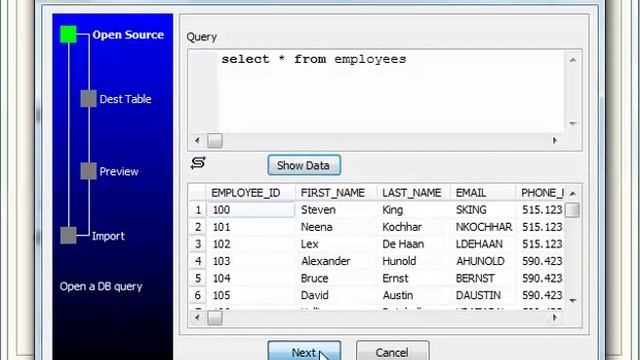Click the EMPLOYEE_ID column header

251,193
